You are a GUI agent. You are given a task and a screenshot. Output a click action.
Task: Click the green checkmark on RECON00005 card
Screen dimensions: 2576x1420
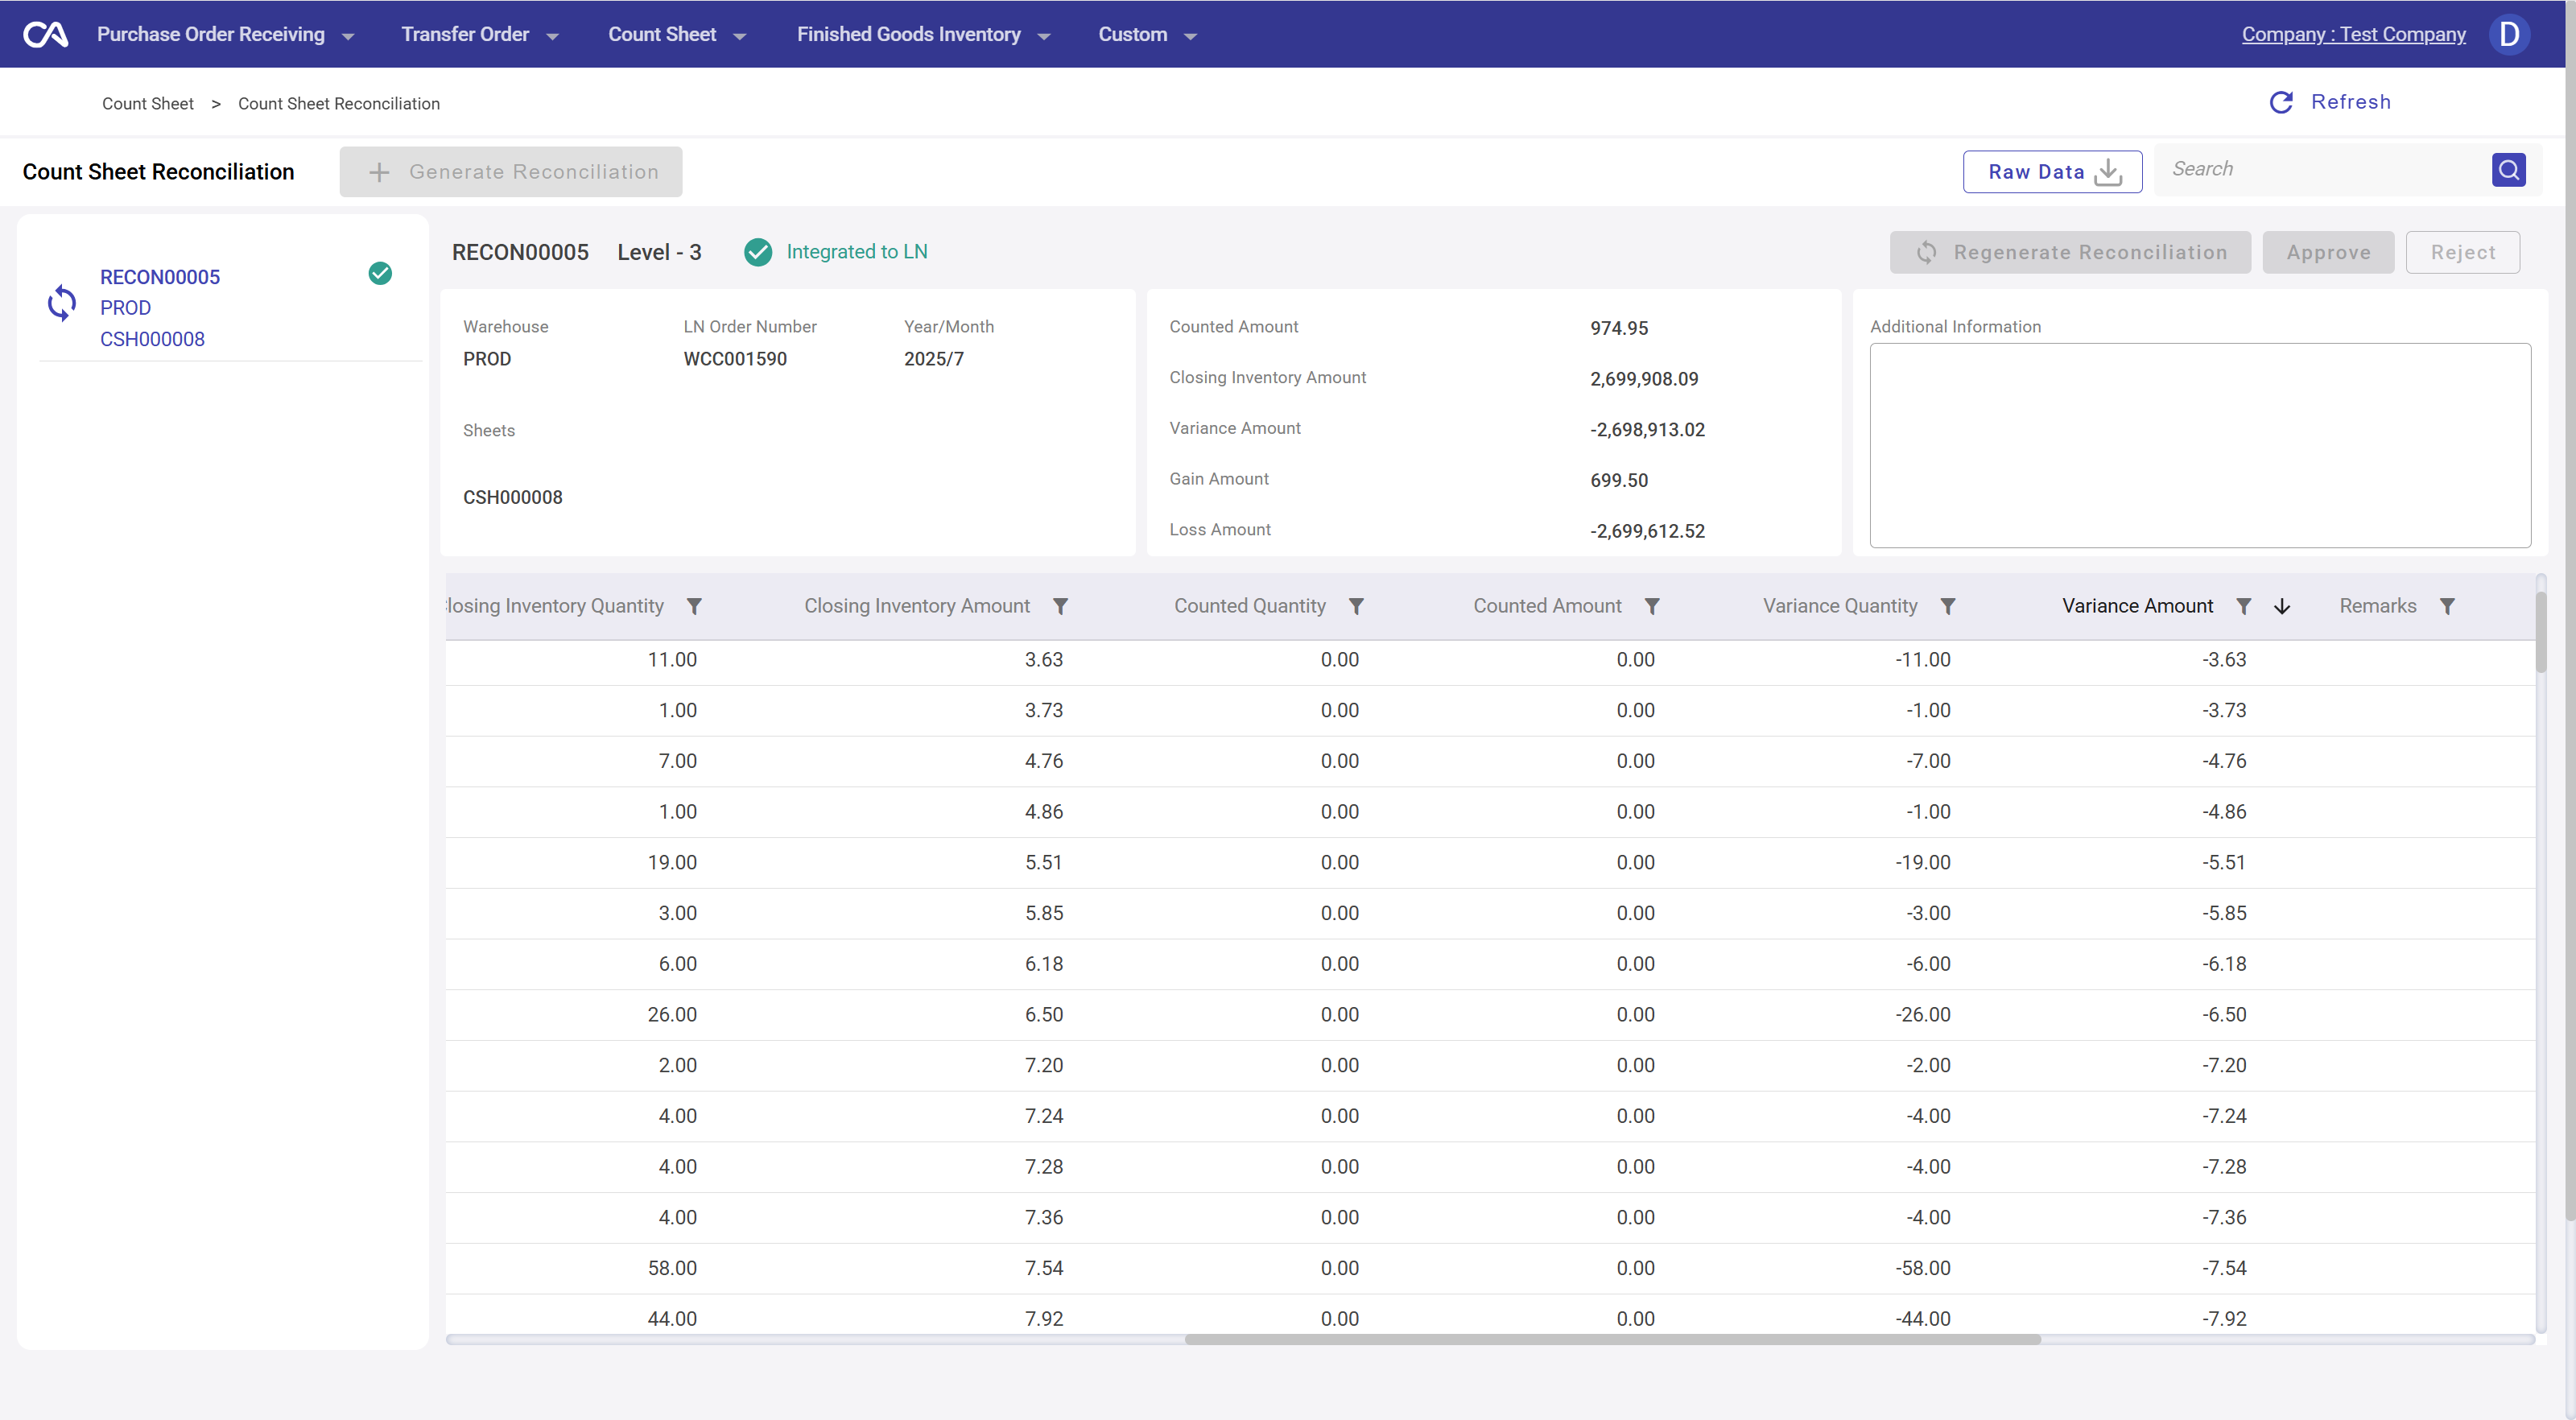click(x=380, y=273)
